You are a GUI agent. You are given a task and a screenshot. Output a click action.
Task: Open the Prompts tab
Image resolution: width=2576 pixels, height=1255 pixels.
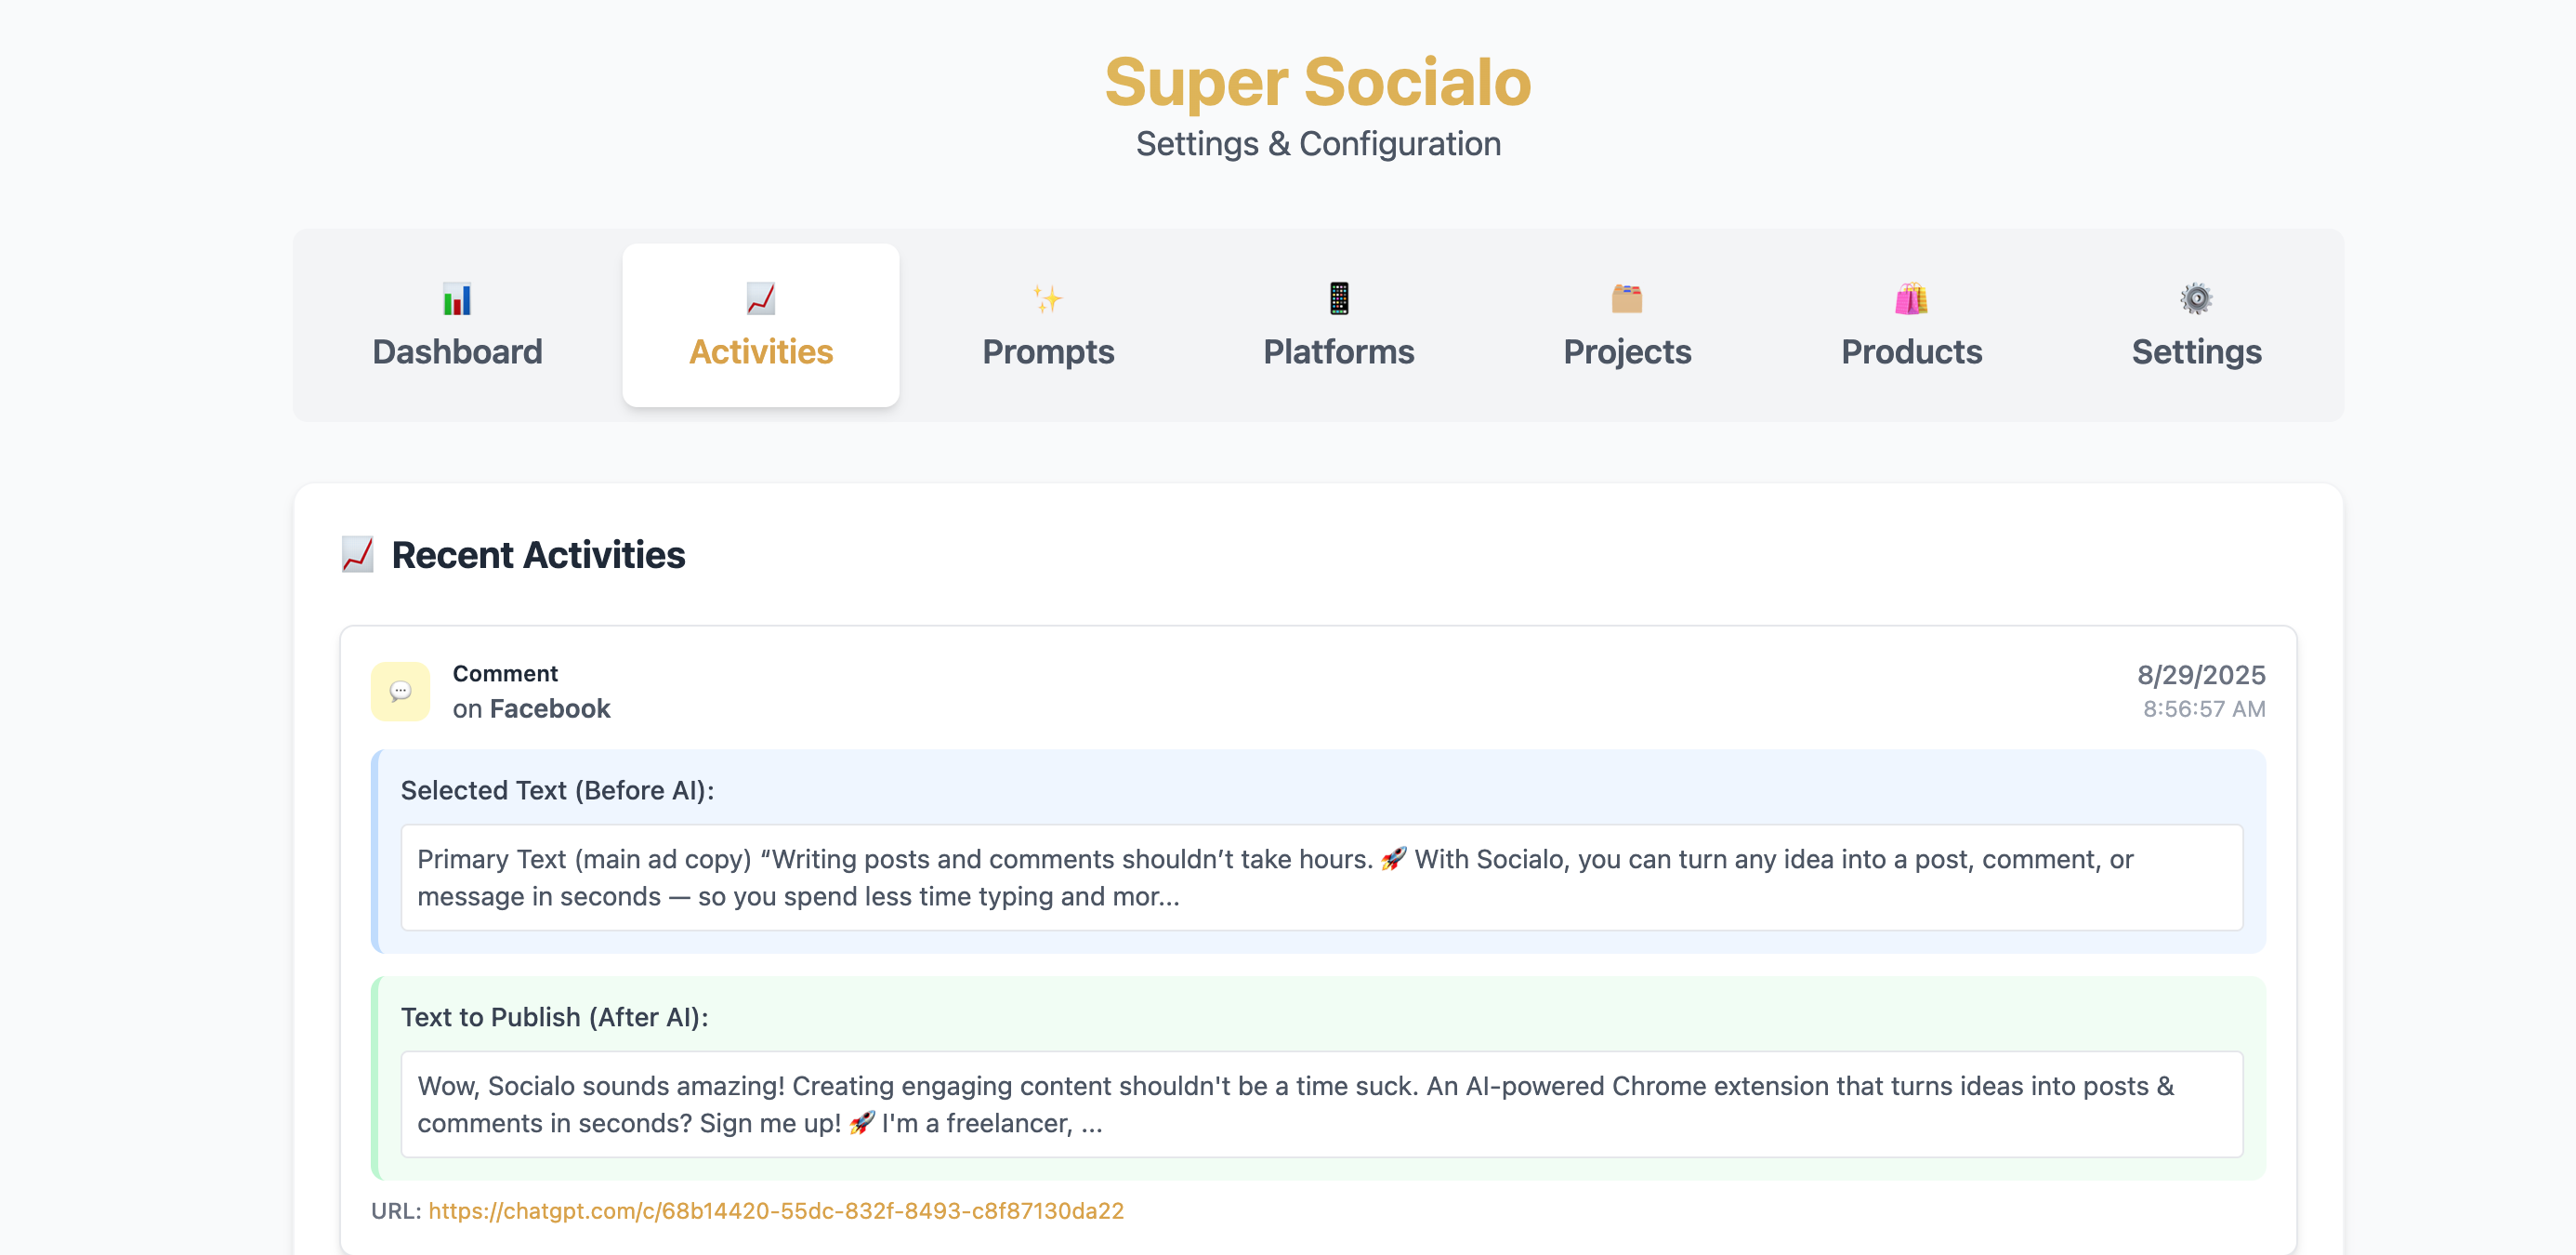(1047, 325)
